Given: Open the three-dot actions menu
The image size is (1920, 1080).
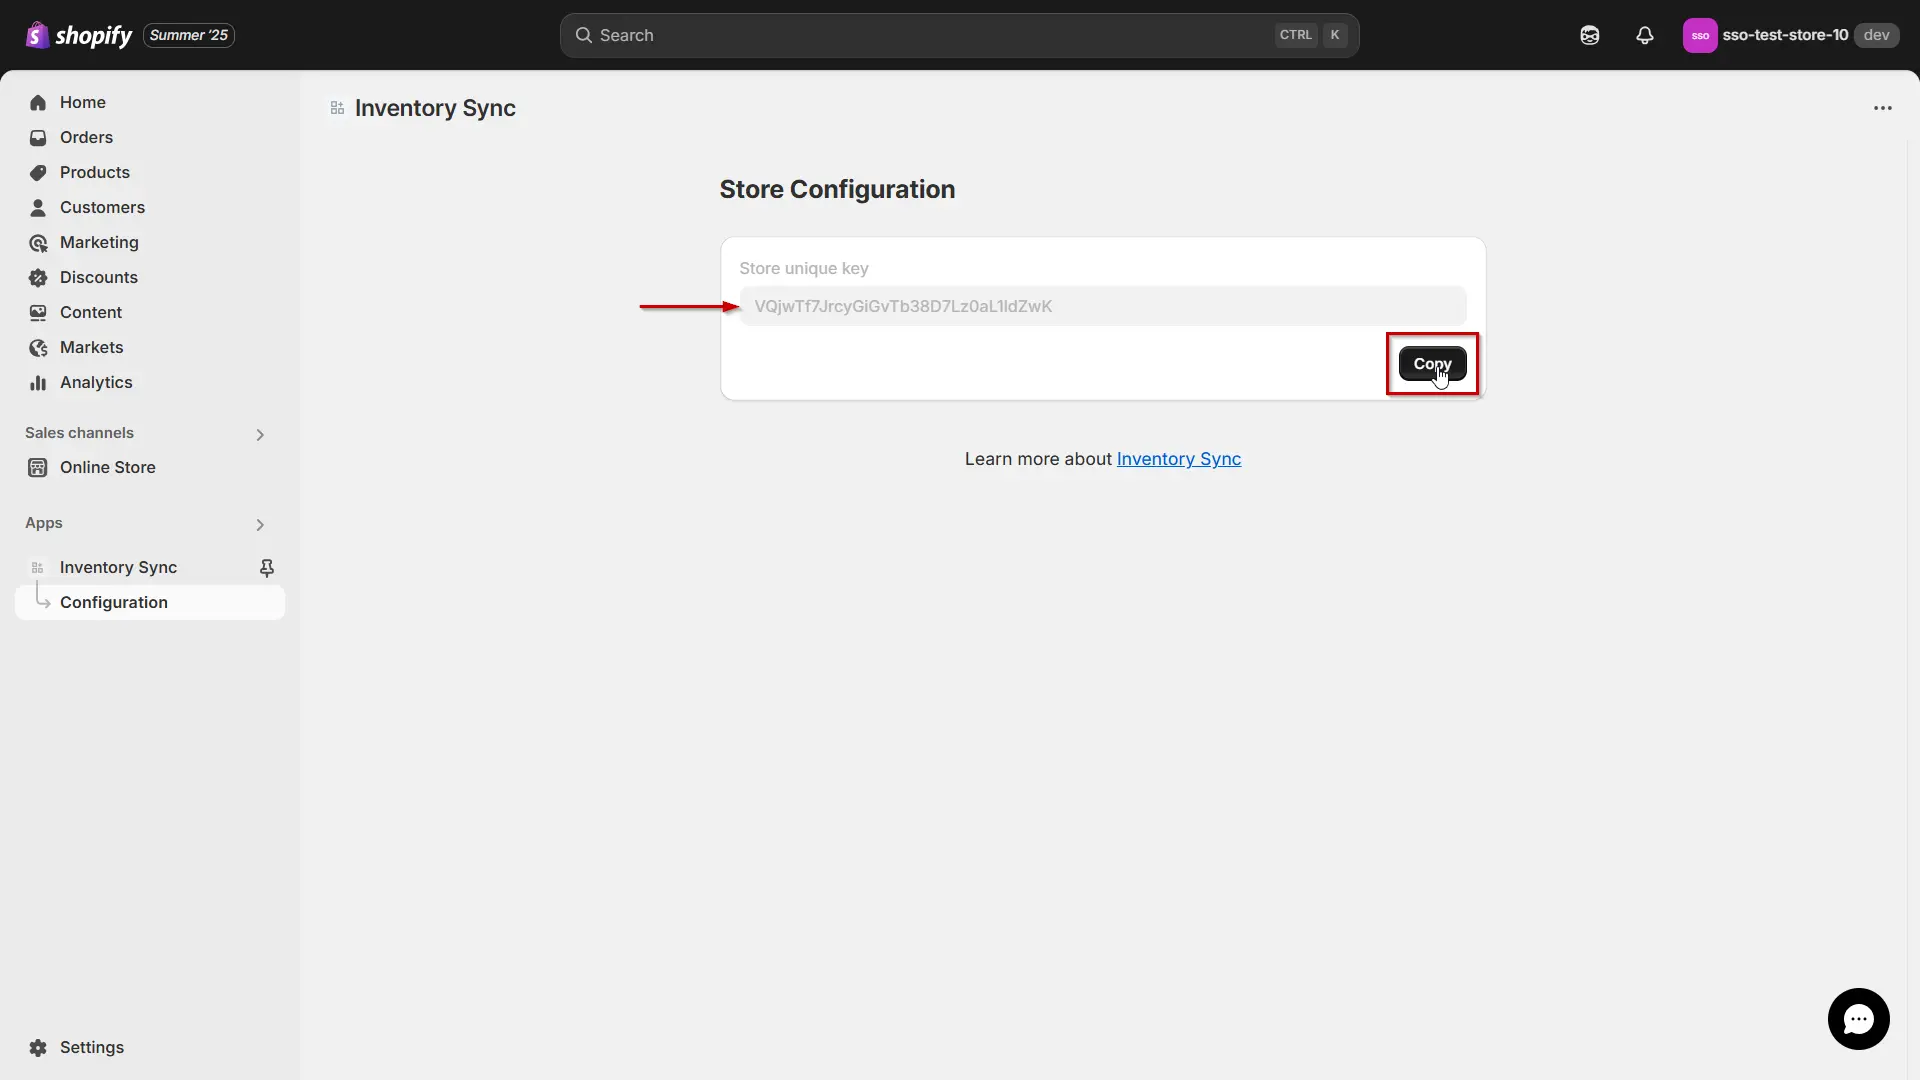Looking at the screenshot, I should [1883, 108].
